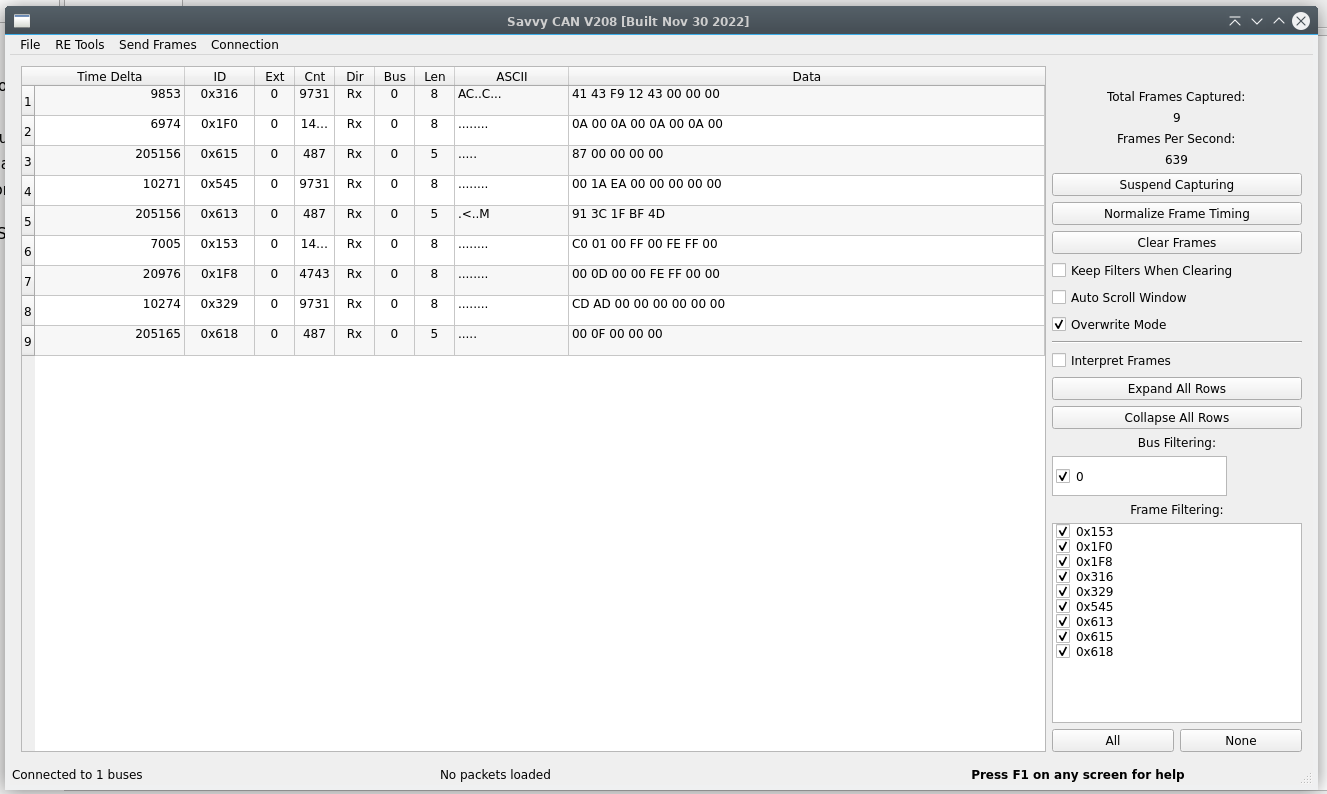Uncheck the 0x1F0 frame filter
This screenshot has height=794, width=1327.
point(1063,547)
